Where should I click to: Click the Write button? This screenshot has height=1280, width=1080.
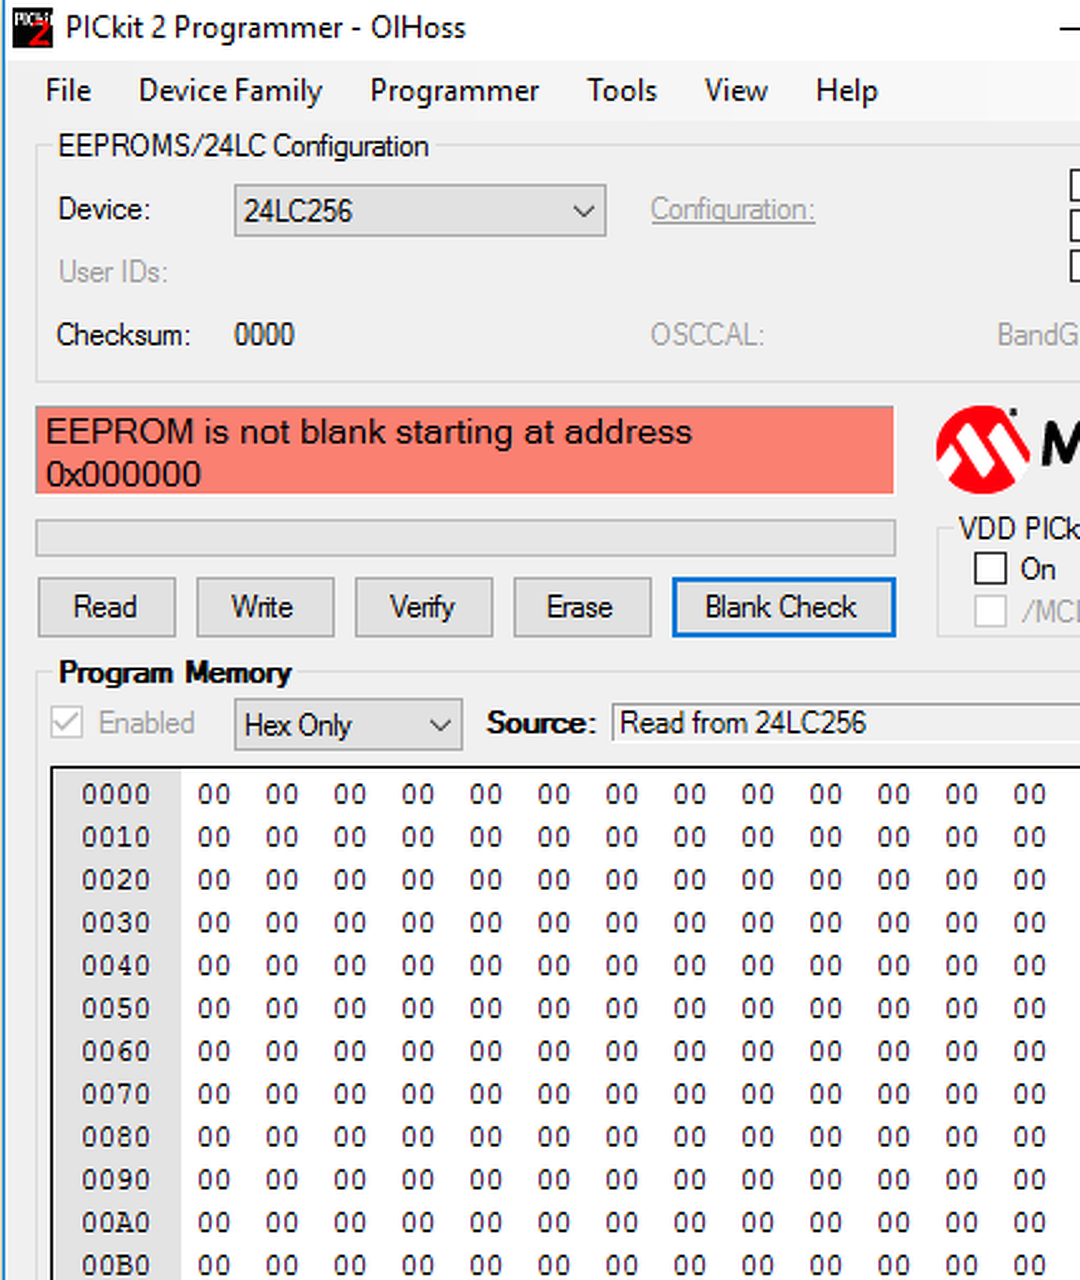click(x=264, y=607)
